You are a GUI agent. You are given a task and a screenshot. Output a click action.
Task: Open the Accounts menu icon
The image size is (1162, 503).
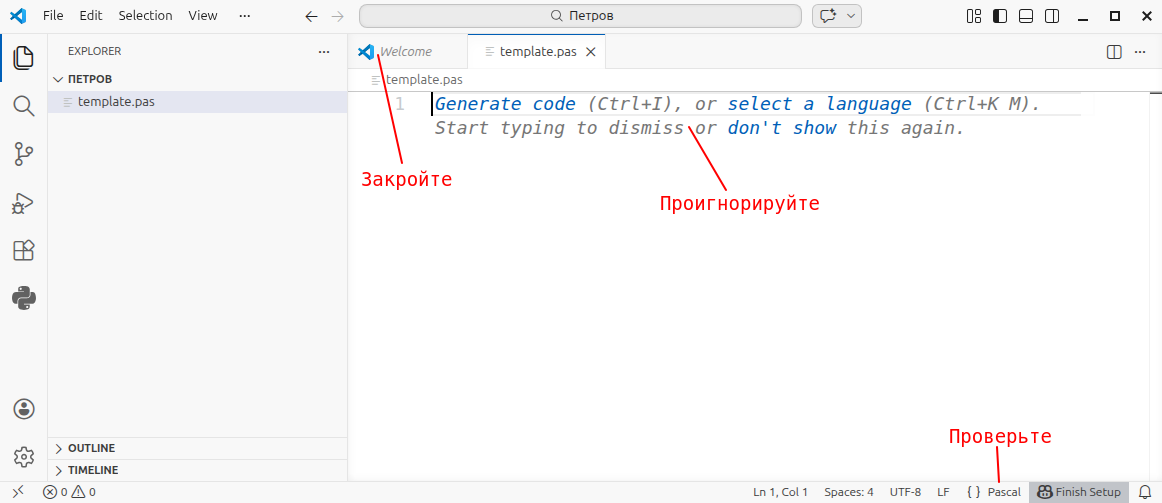[23, 409]
